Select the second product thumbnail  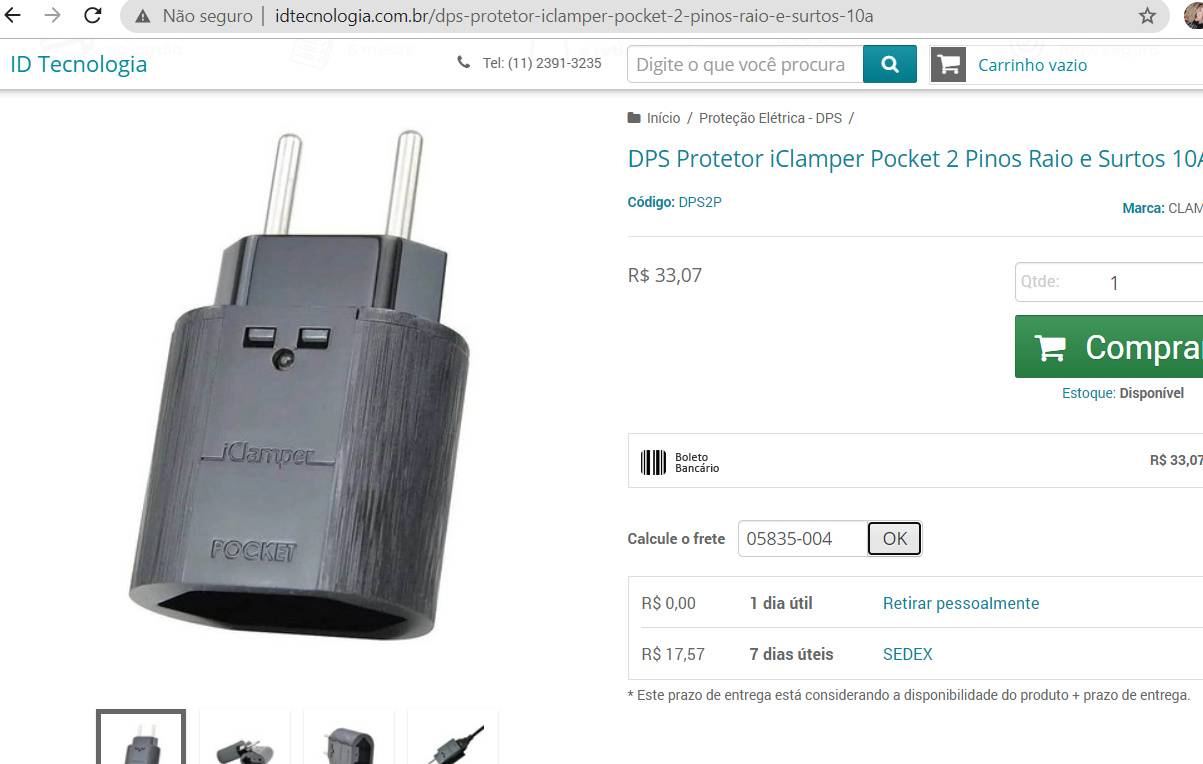(245, 737)
